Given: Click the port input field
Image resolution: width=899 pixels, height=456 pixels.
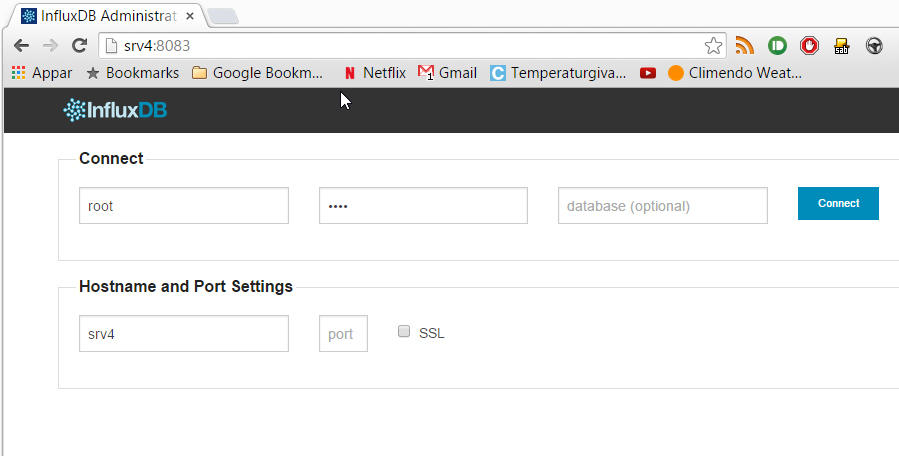Looking at the screenshot, I should tap(343, 333).
